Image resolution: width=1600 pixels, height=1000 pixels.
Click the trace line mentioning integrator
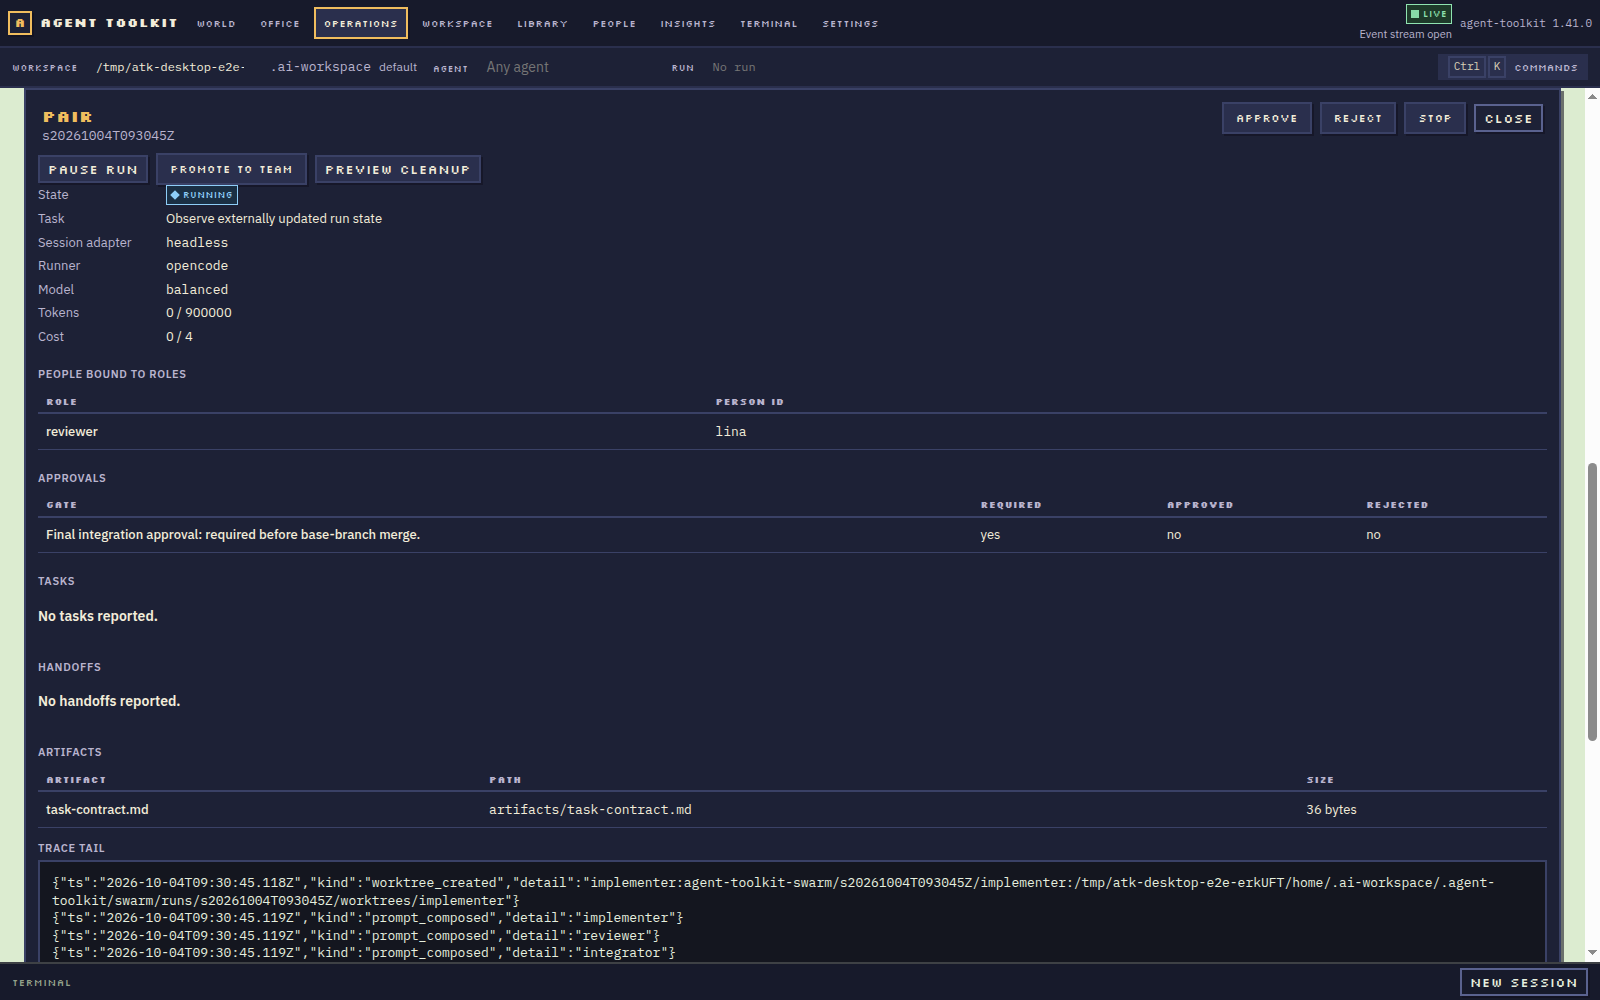(364, 953)
